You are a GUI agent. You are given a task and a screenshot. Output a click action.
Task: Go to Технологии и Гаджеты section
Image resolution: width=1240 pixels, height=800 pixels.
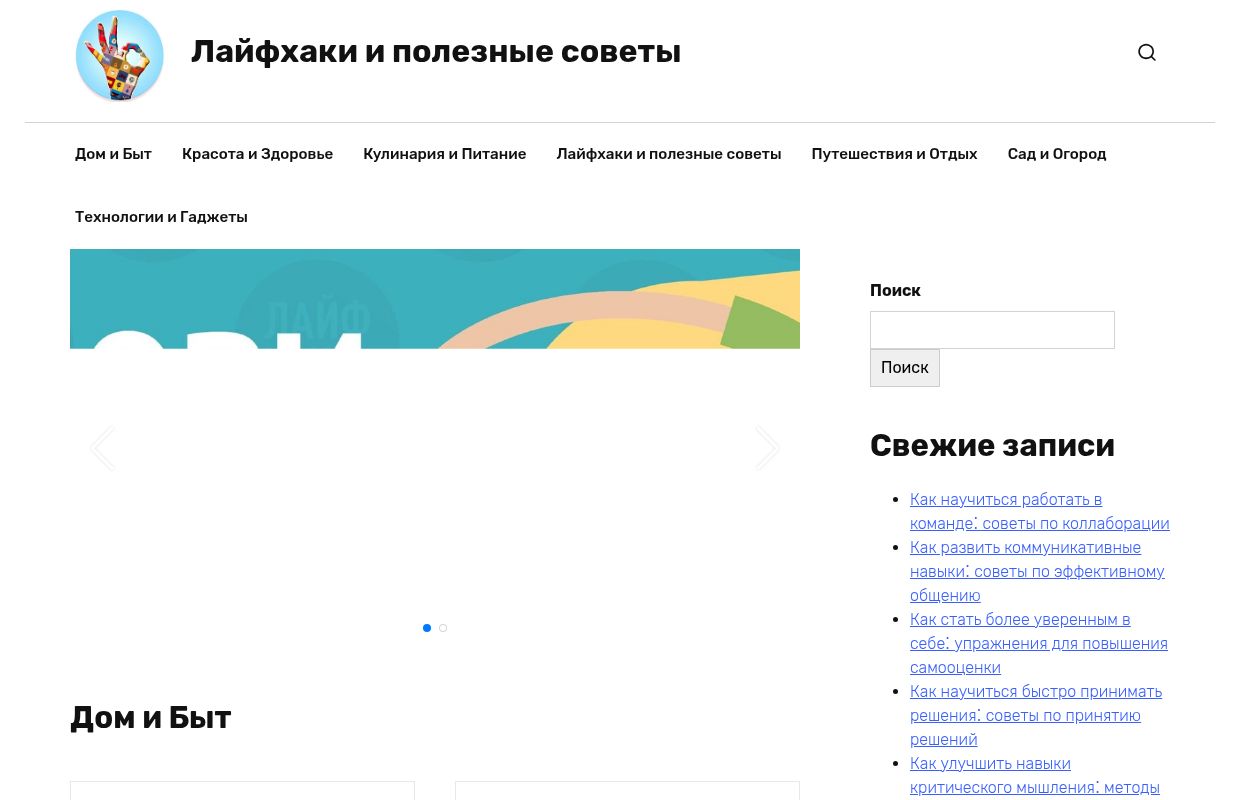(x=161, y=217)
